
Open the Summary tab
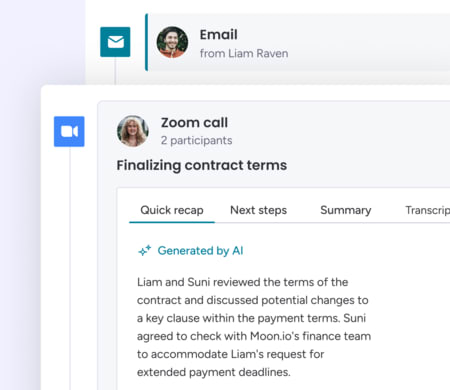click(346, 210)
